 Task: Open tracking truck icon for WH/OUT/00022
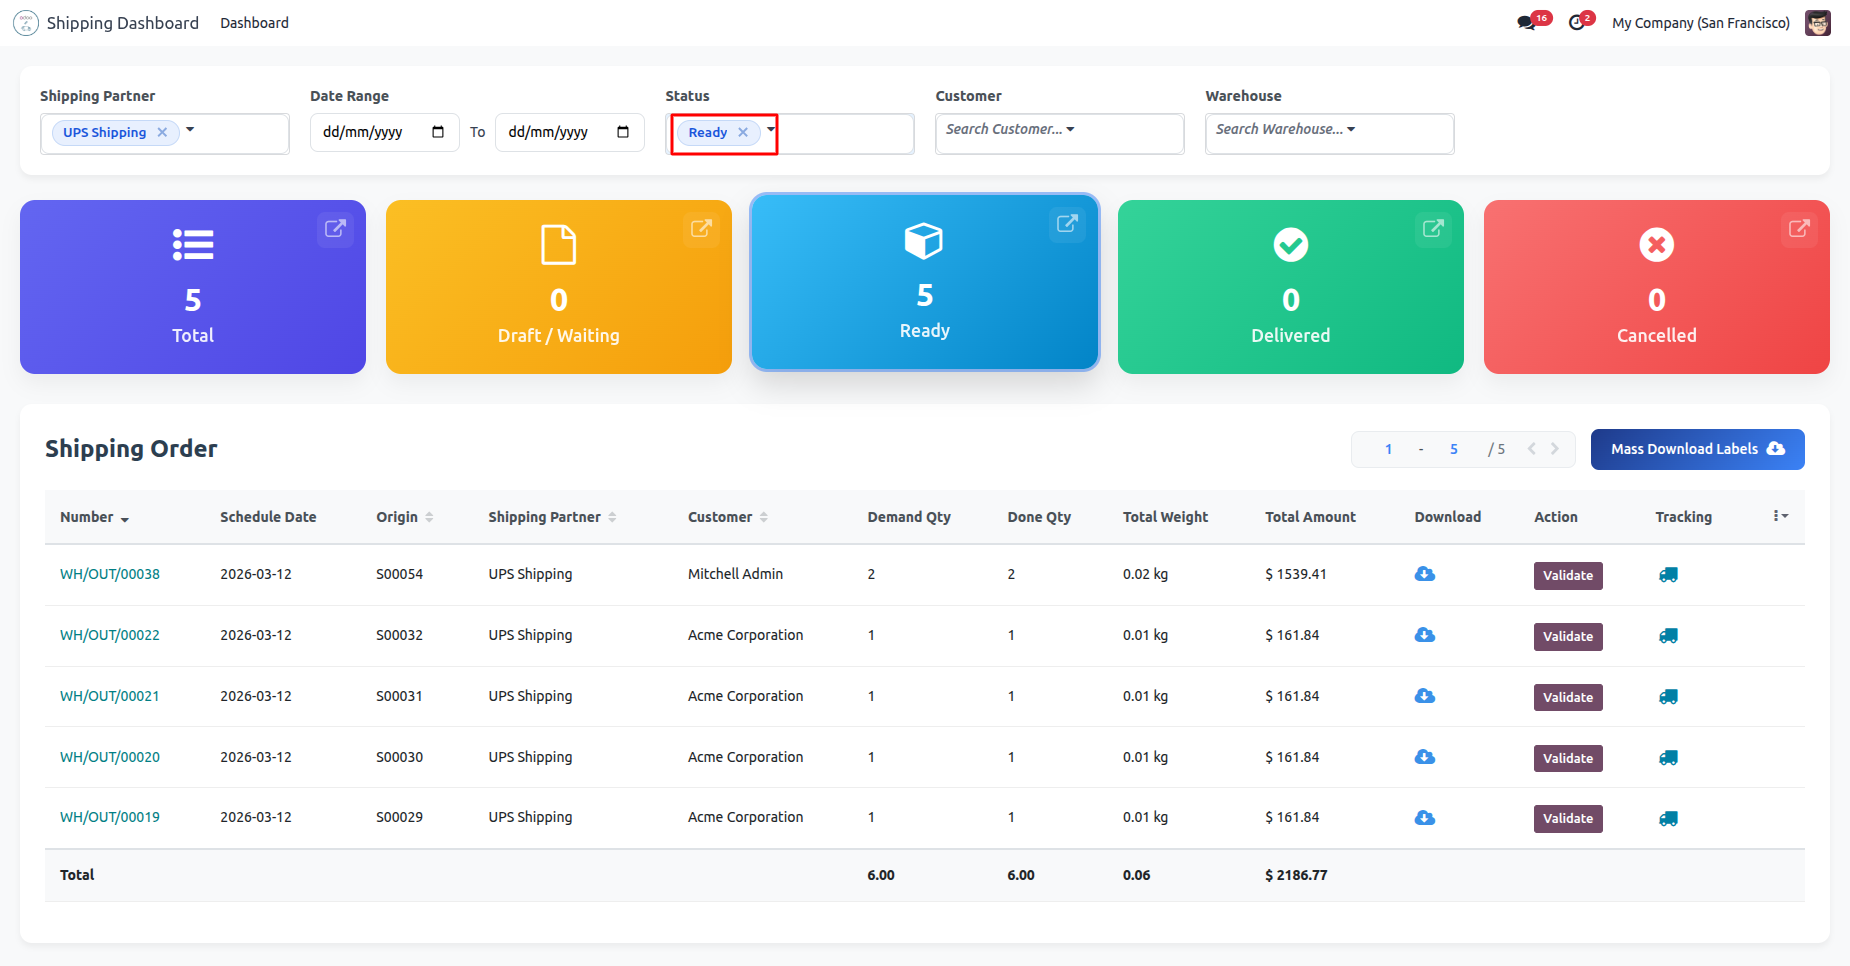point(1668,636)
